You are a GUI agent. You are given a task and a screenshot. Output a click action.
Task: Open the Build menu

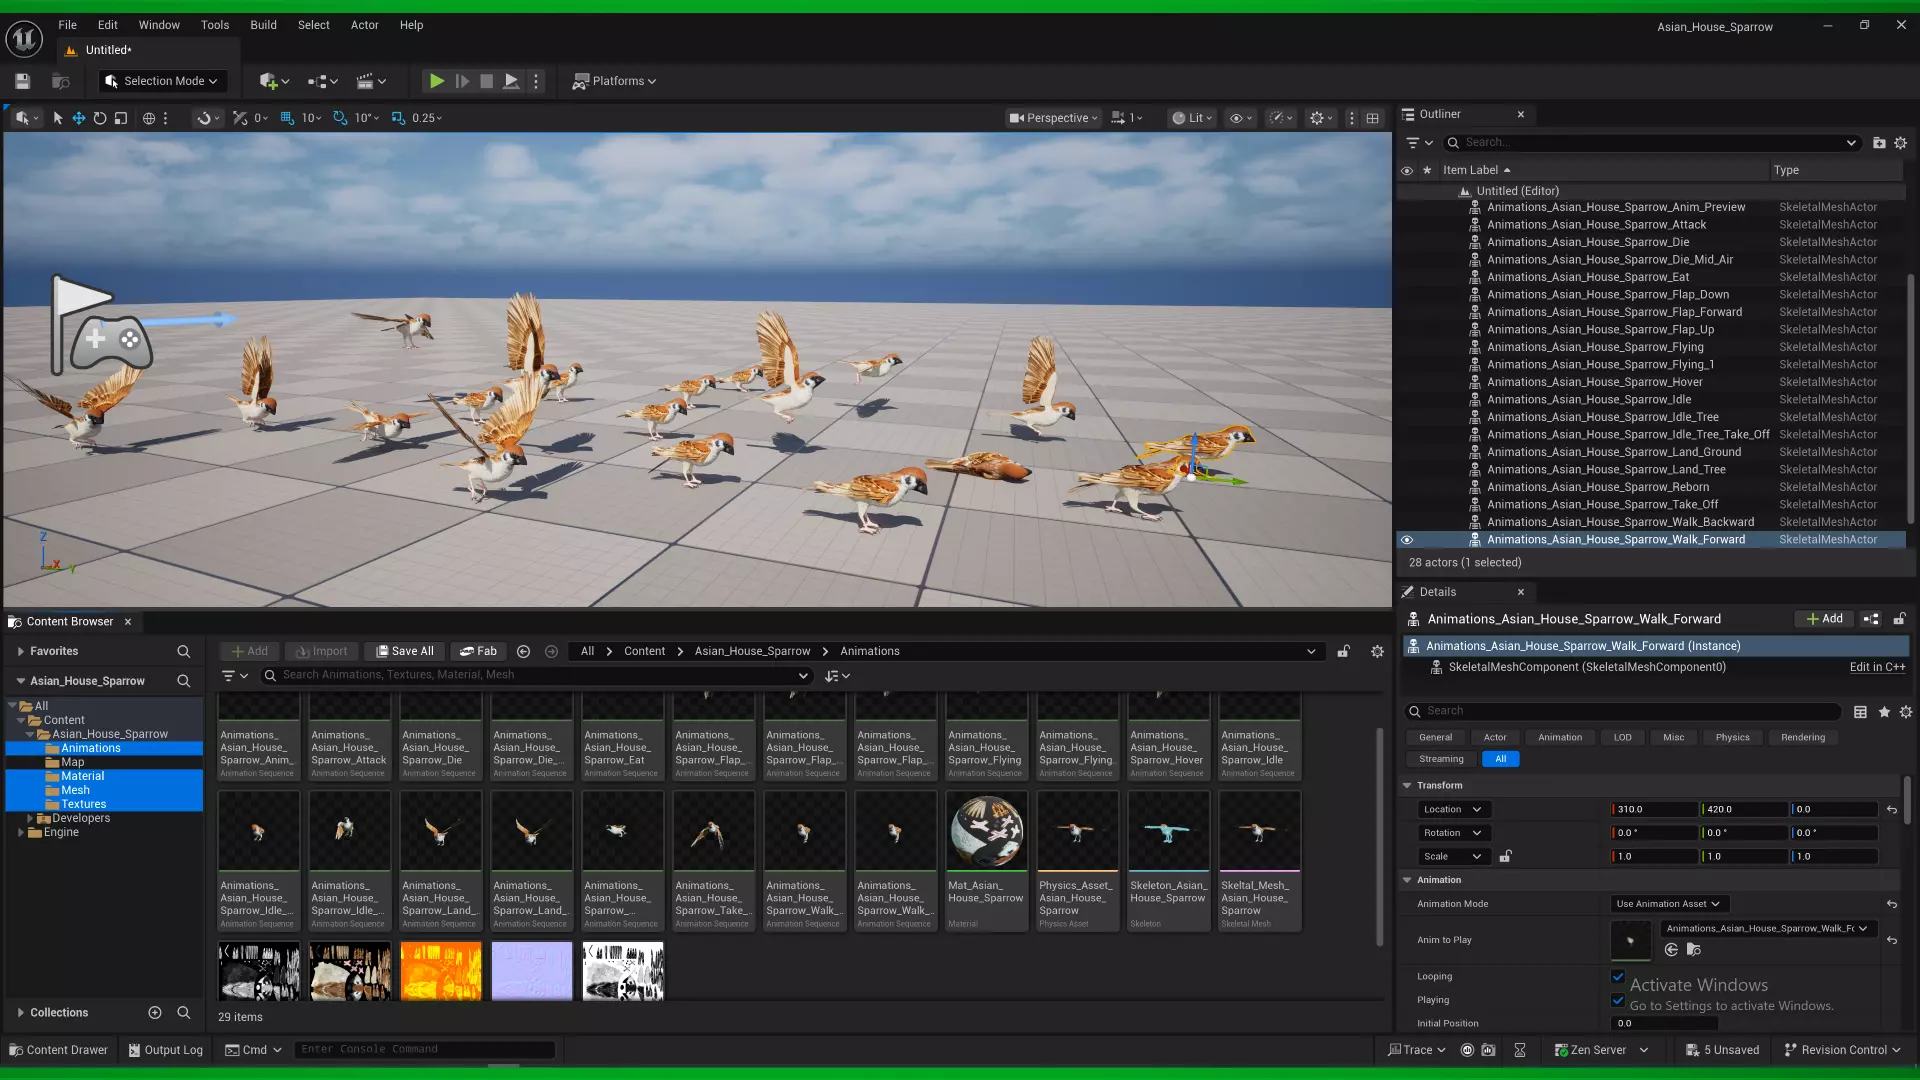263,25
